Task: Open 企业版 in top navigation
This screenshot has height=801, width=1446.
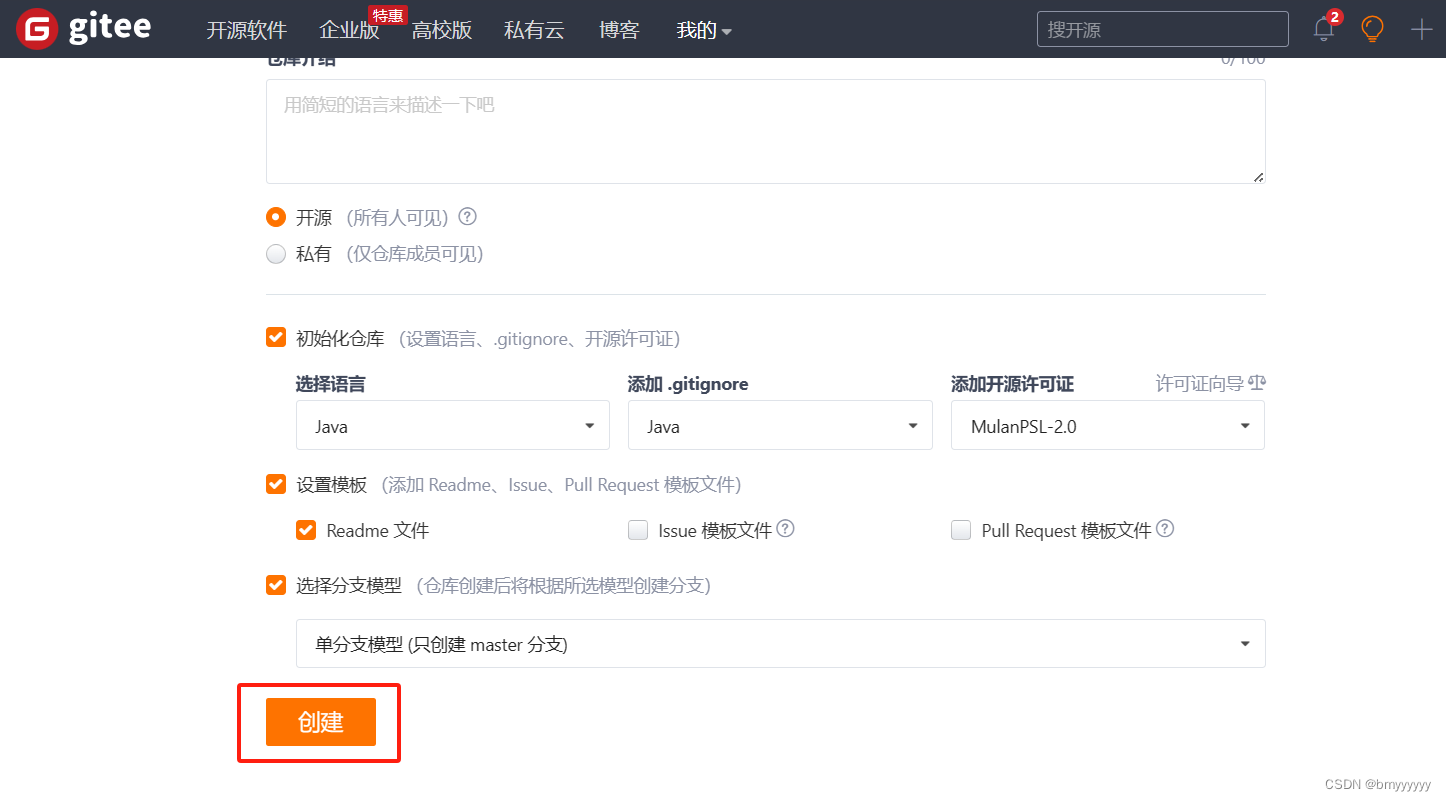Action: point(349,30)
